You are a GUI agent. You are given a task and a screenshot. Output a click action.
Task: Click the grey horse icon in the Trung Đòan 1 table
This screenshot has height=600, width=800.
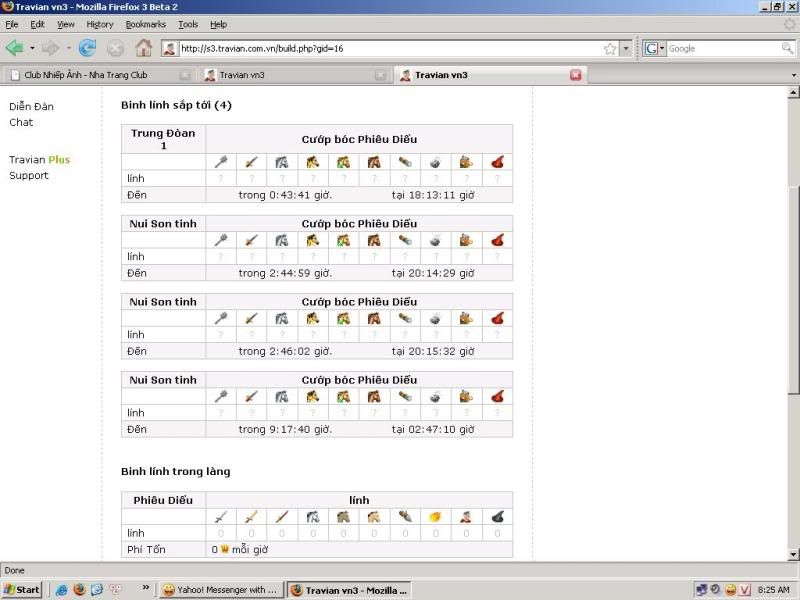(282, 162)
